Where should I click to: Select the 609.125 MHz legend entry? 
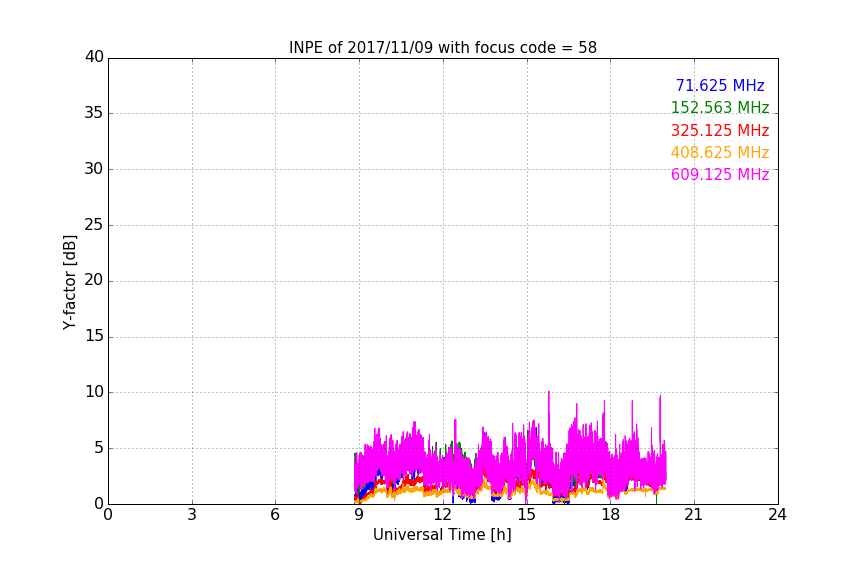[x=720, y=175]
